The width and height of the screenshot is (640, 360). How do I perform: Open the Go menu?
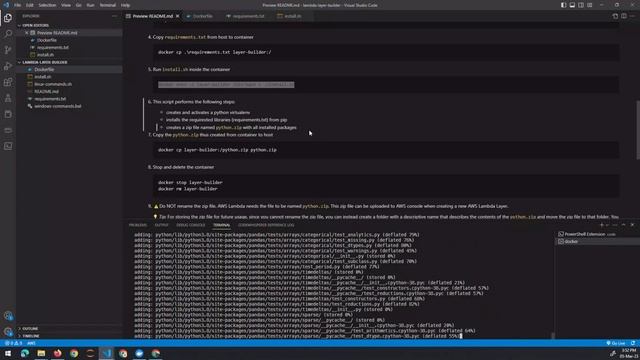pos(79,5)
